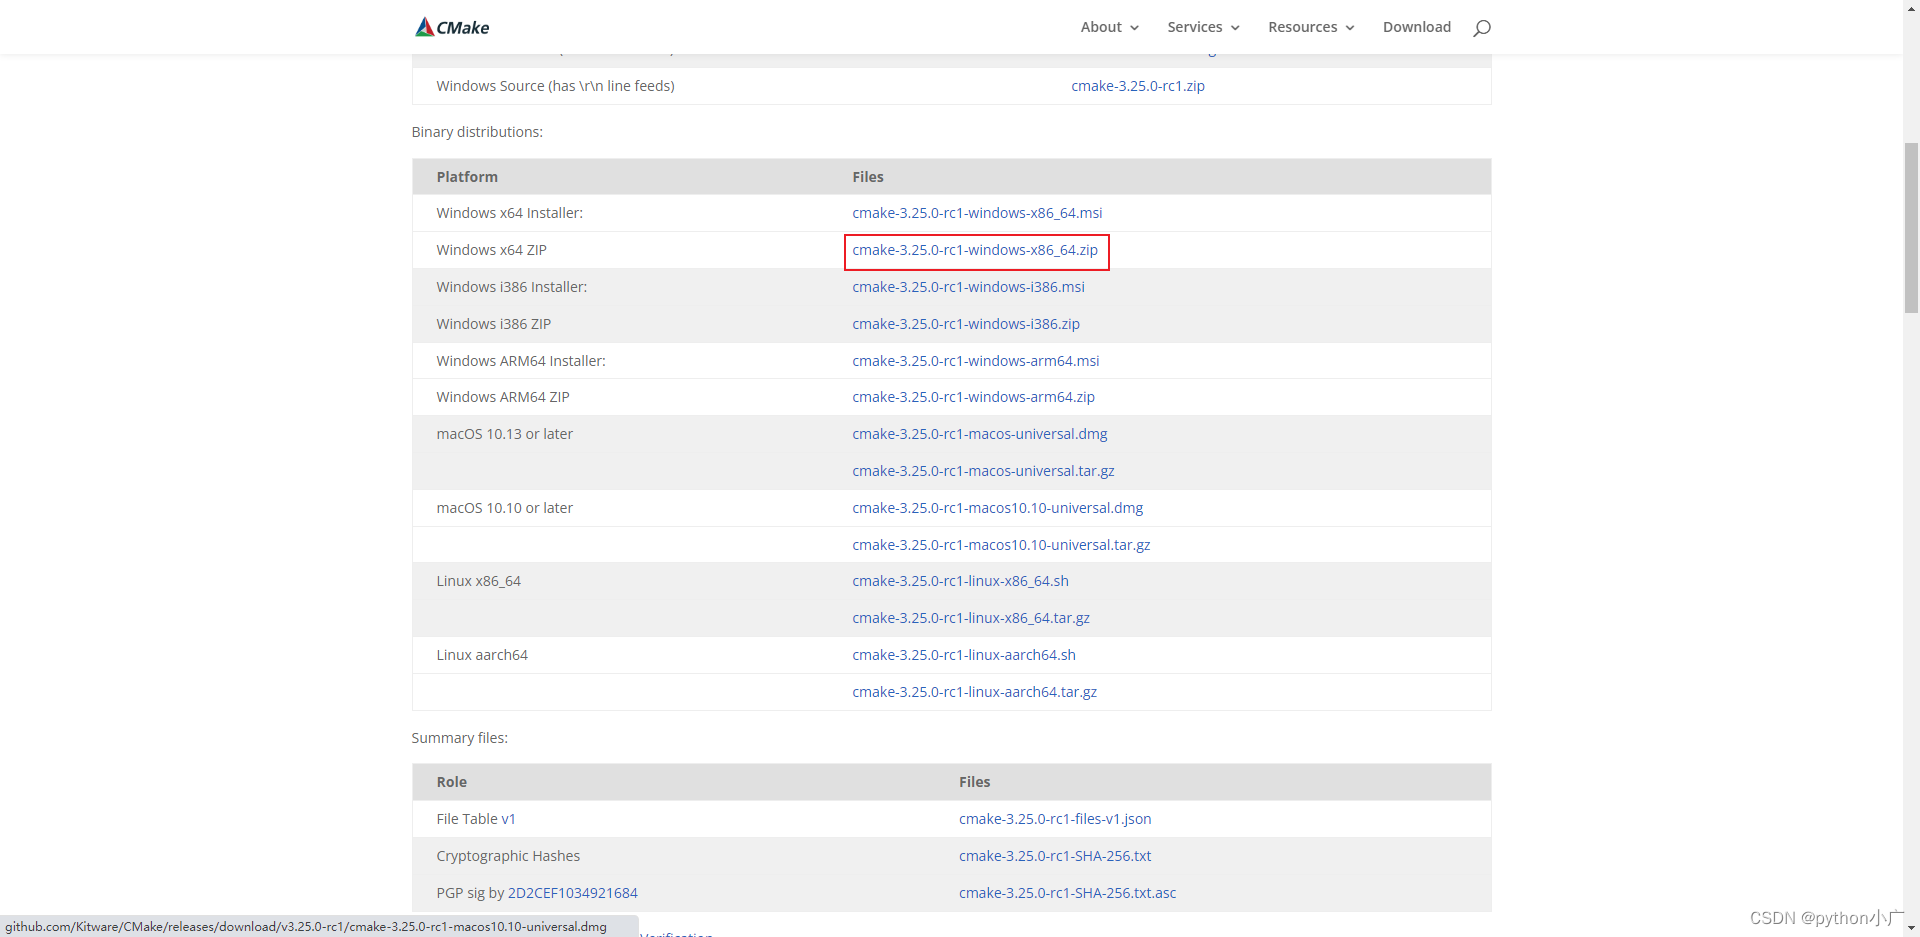Screen dimensions: 1920x937
Task: Expand the About menu chevron
Action: point(1135,28)
